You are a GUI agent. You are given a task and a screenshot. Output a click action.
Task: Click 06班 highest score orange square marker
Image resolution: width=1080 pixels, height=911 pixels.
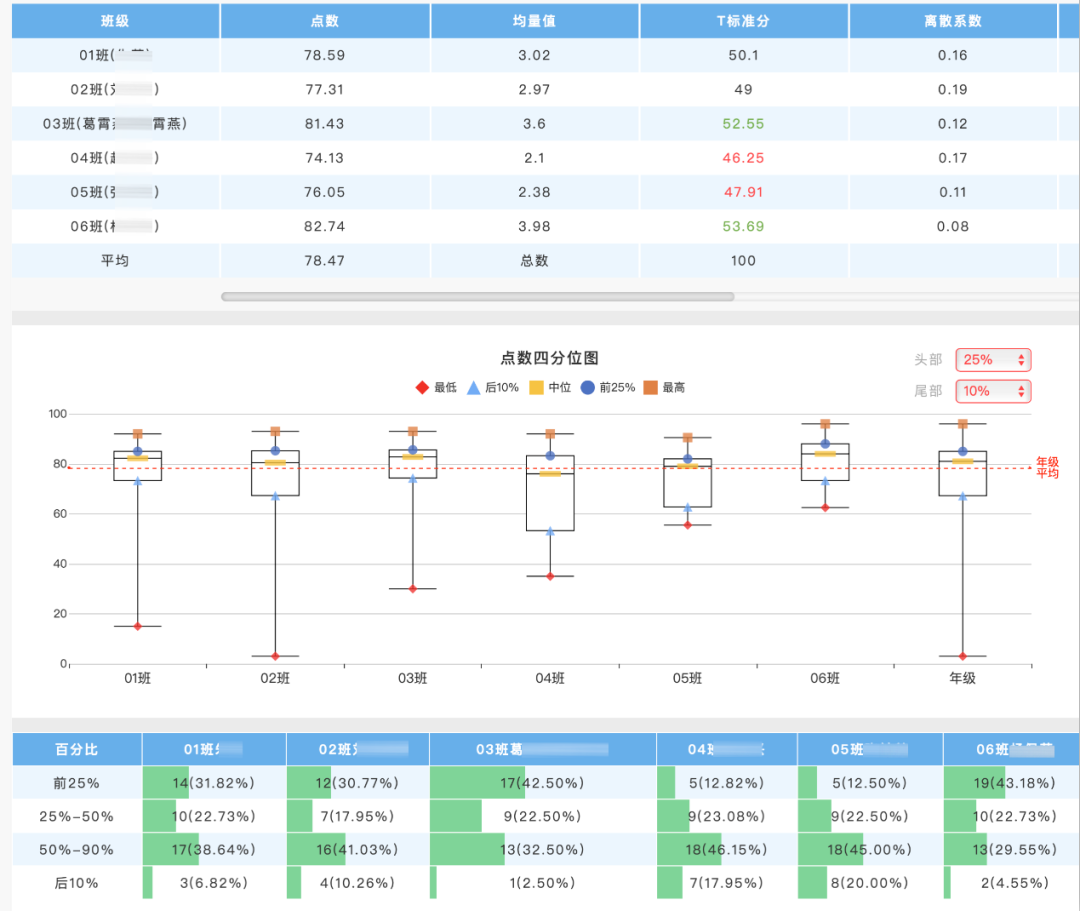pyautogui.click(x=825, y=424)
